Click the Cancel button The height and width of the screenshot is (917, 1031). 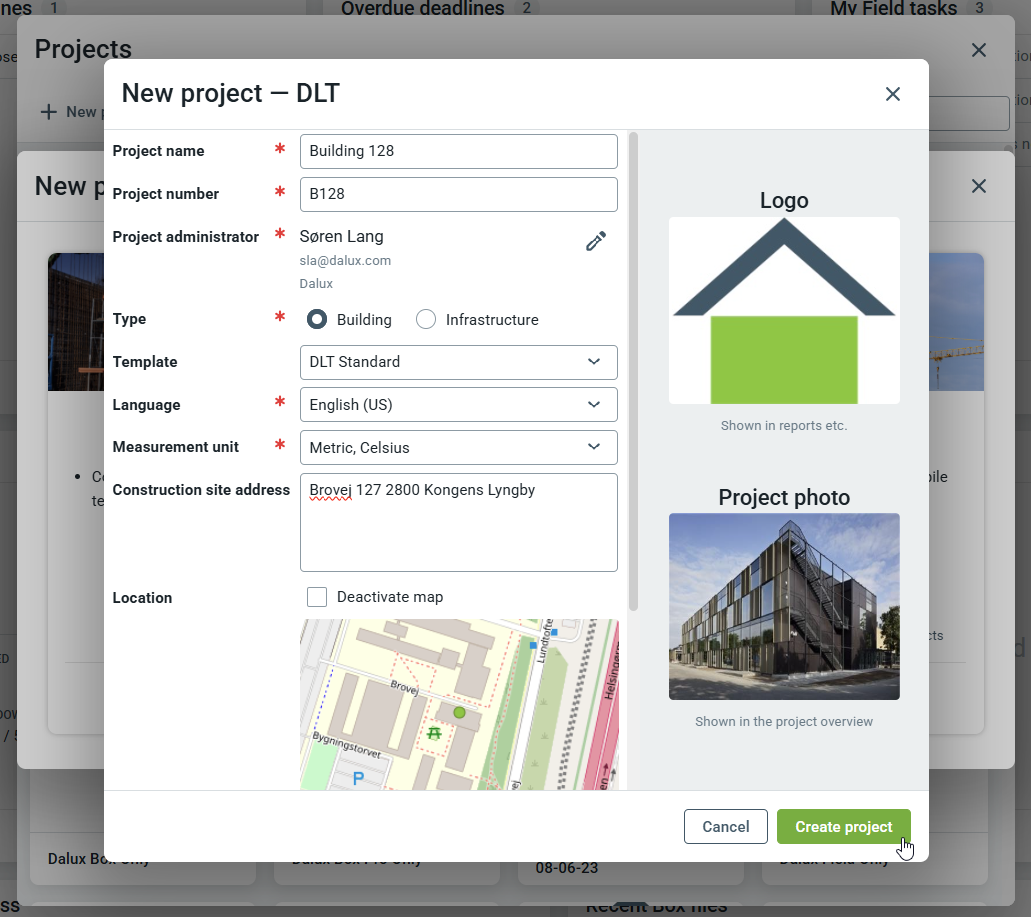click(725, 827)
